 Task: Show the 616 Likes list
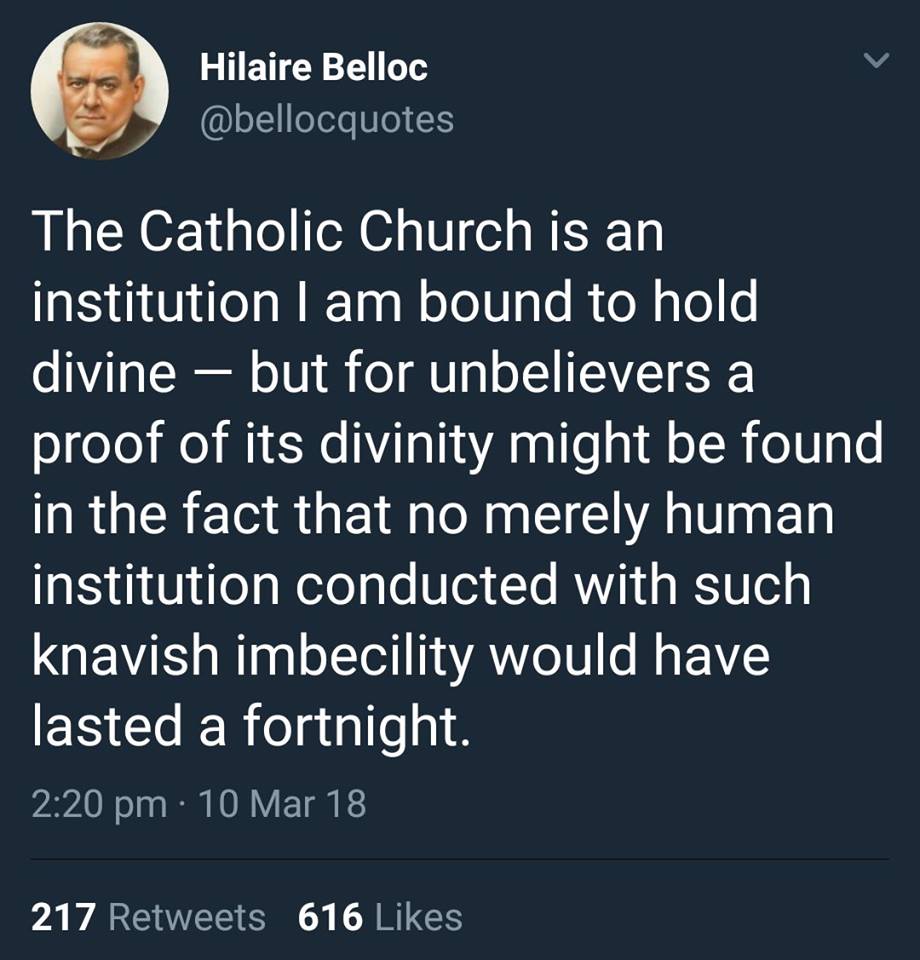pos(380,917)
